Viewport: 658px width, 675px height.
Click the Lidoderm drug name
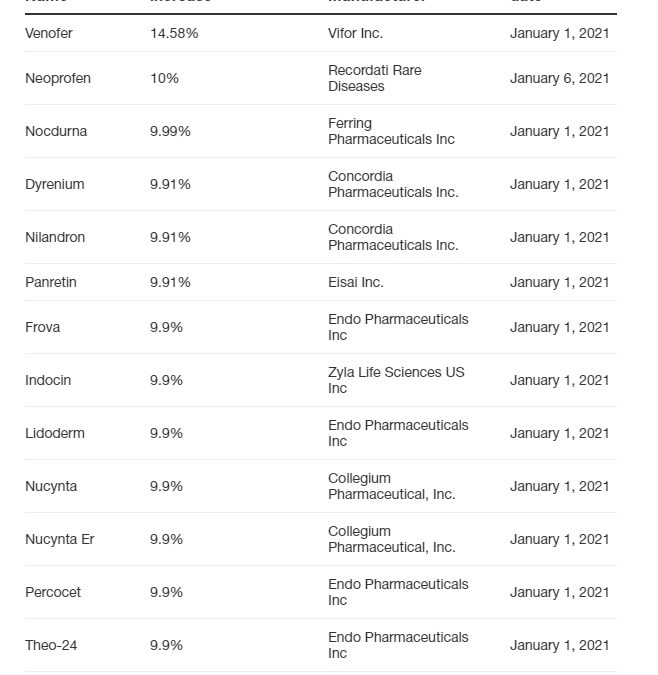tap(55, 433)
